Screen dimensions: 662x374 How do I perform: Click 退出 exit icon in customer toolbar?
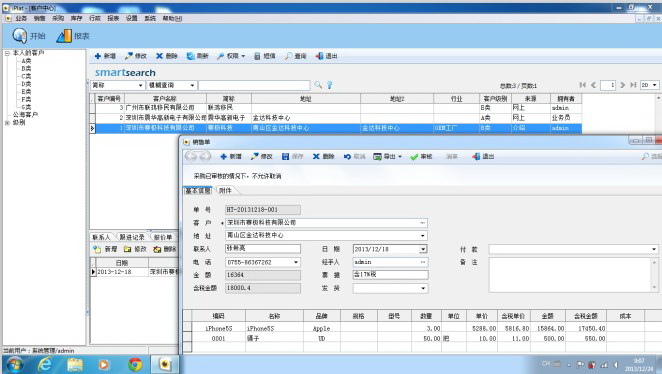coord(319,56)
